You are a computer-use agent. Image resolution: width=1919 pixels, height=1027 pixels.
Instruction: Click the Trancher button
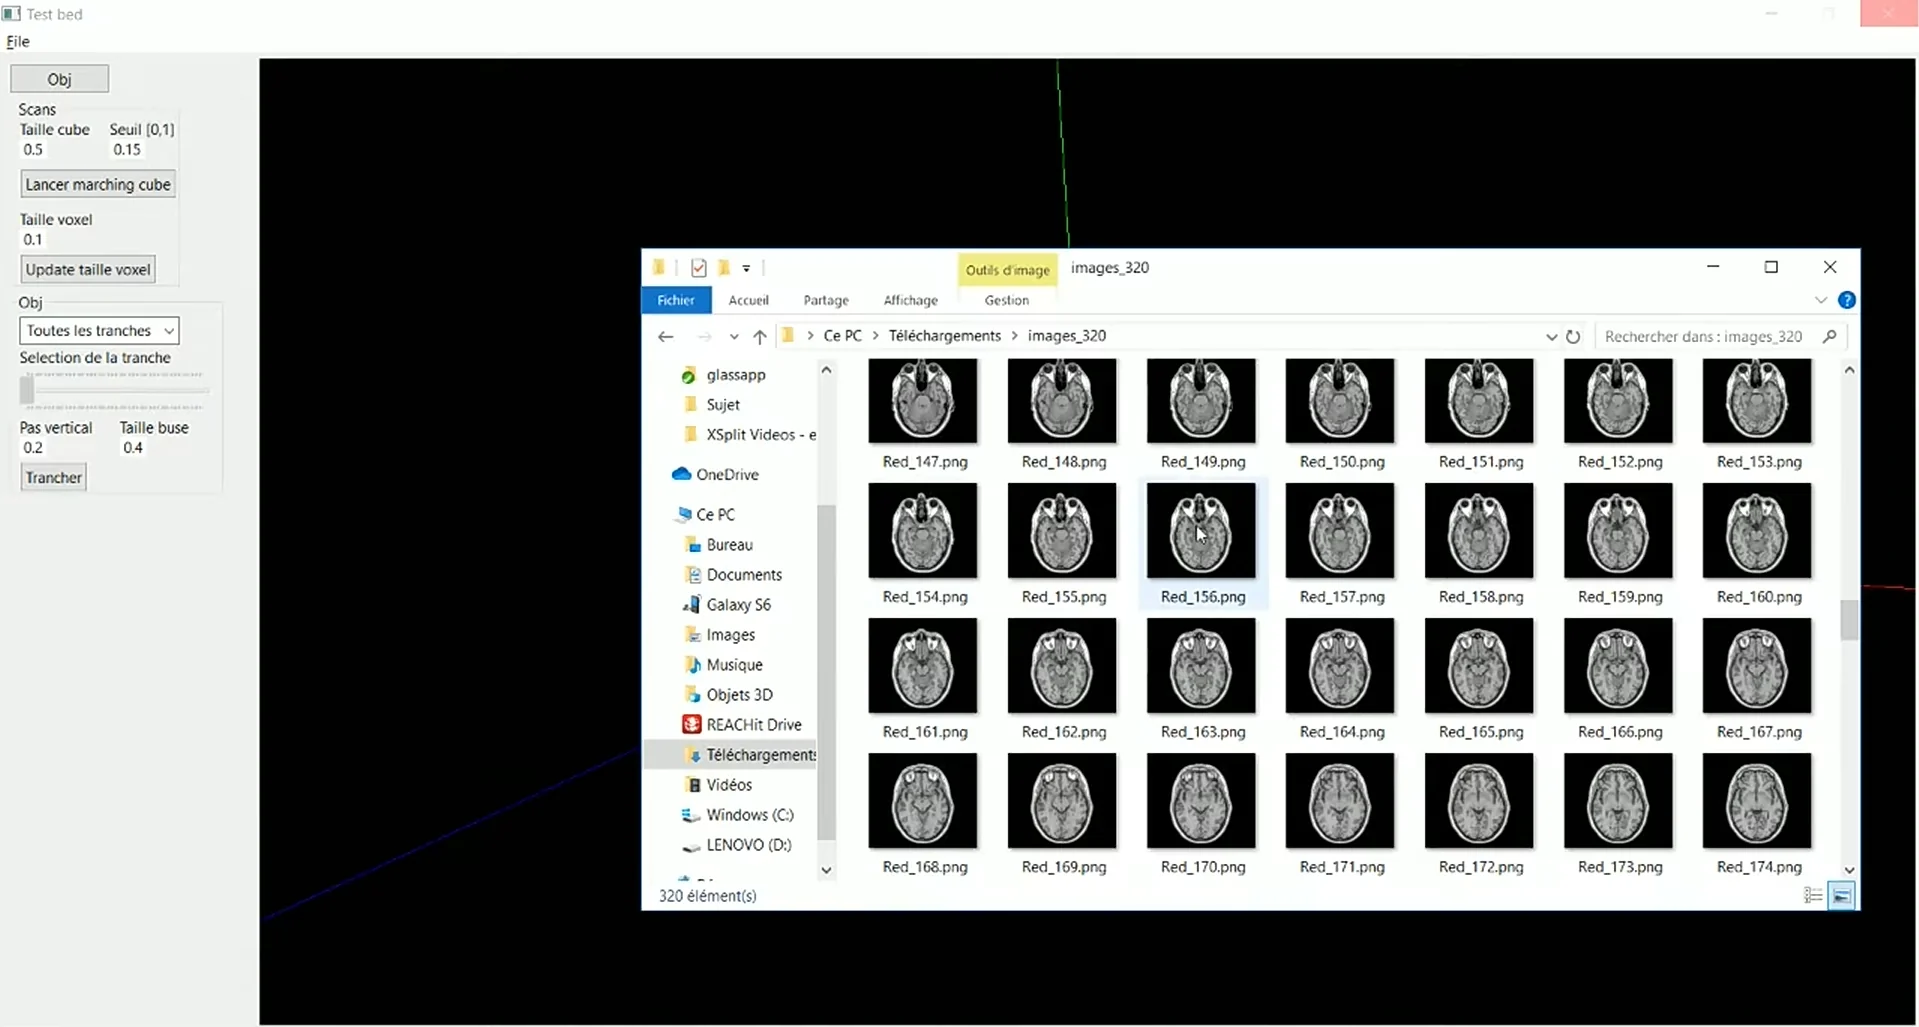(x=54, y=478)
